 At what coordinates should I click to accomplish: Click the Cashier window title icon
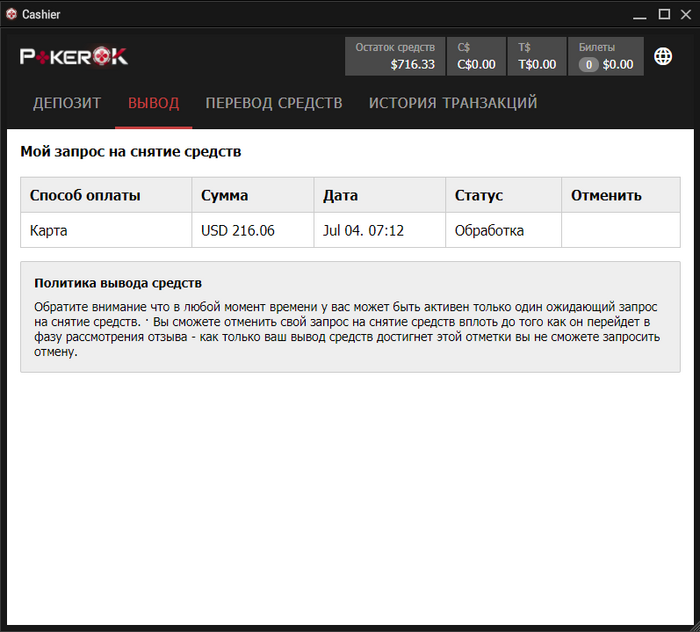11,14
